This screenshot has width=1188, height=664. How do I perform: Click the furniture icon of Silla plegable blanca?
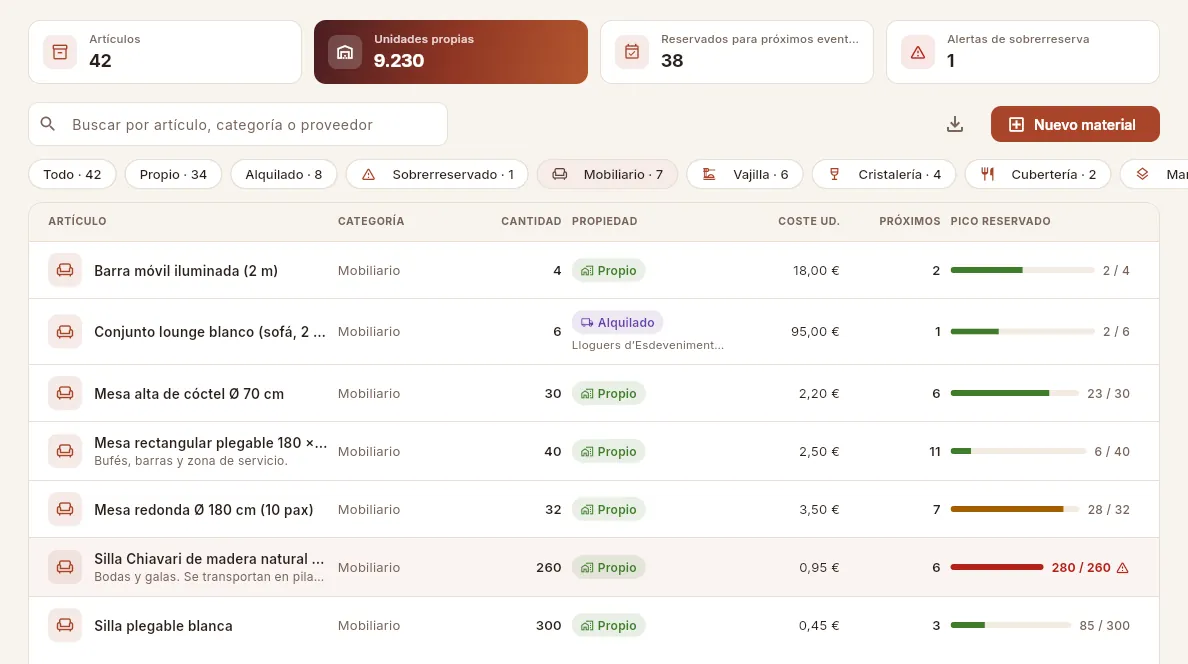pos(65,625)
